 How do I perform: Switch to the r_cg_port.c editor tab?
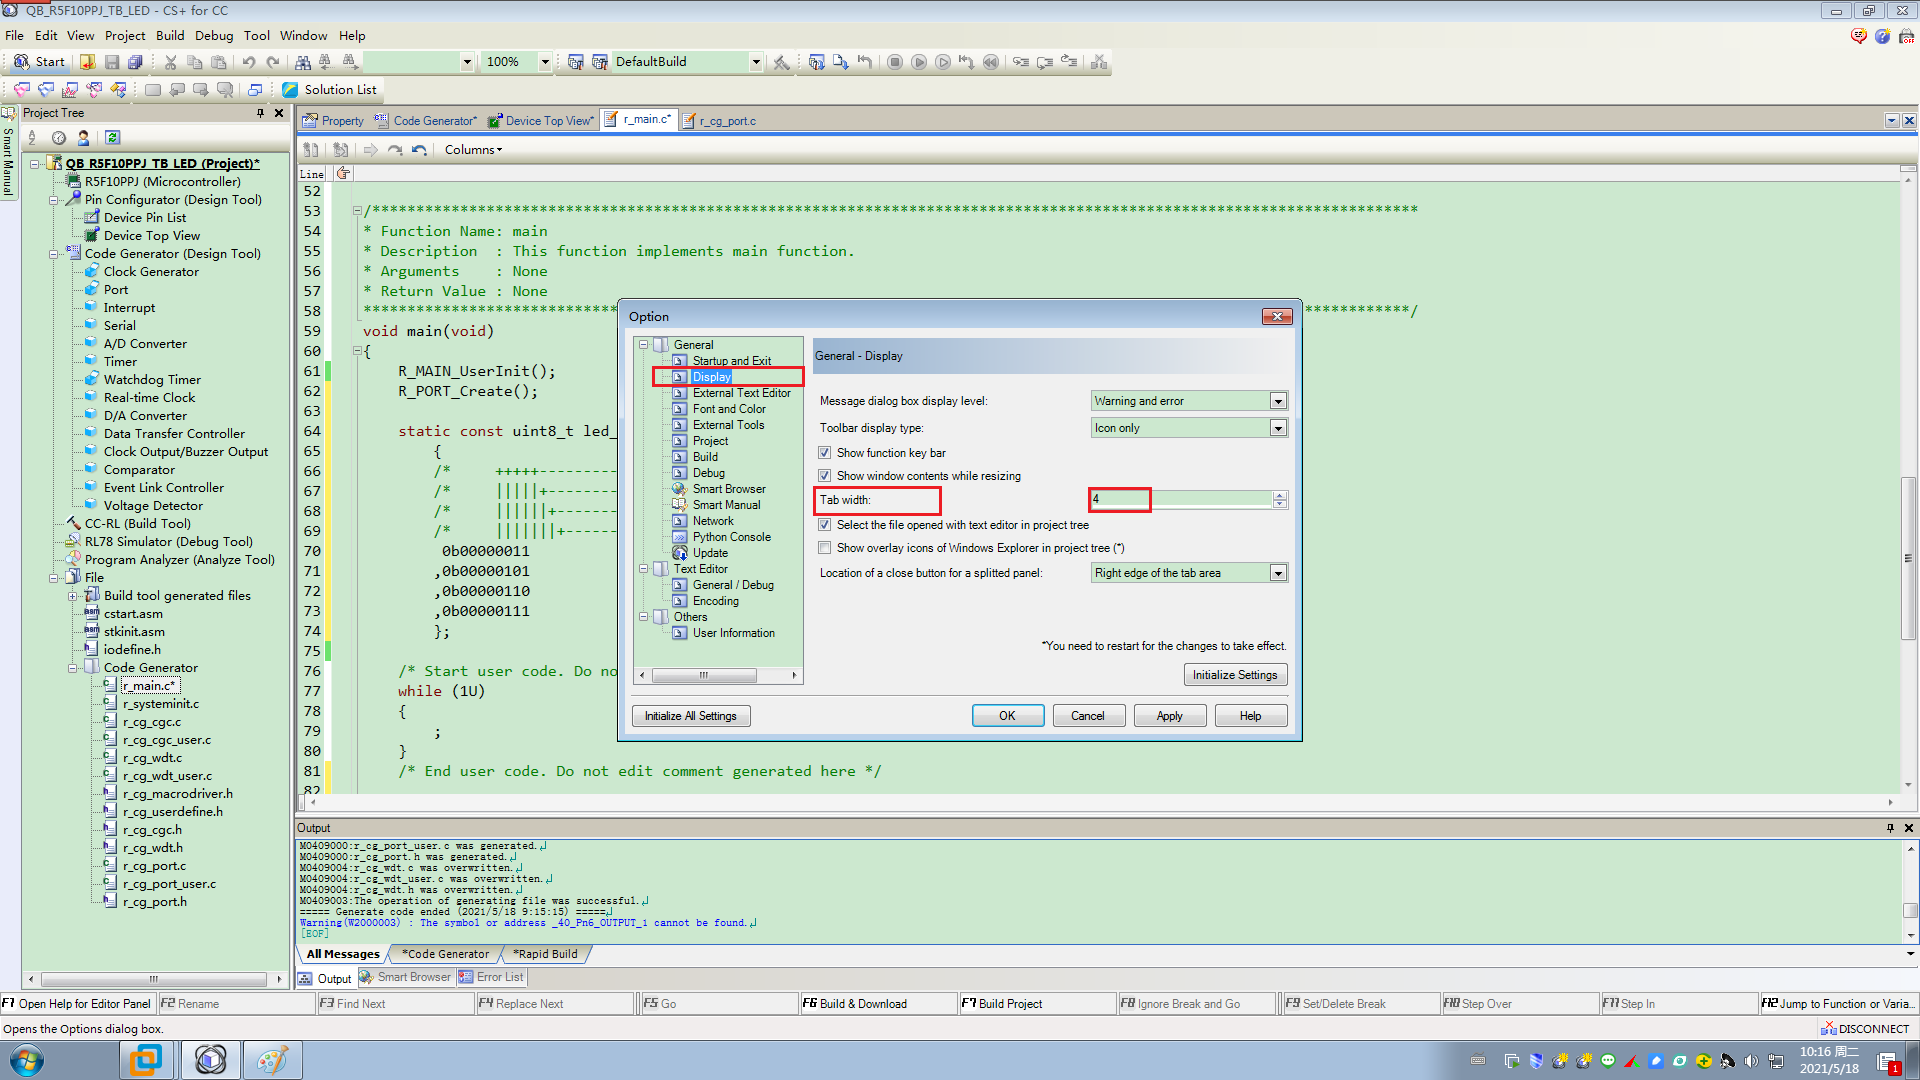pyautogui.click(x=727, y=119)
